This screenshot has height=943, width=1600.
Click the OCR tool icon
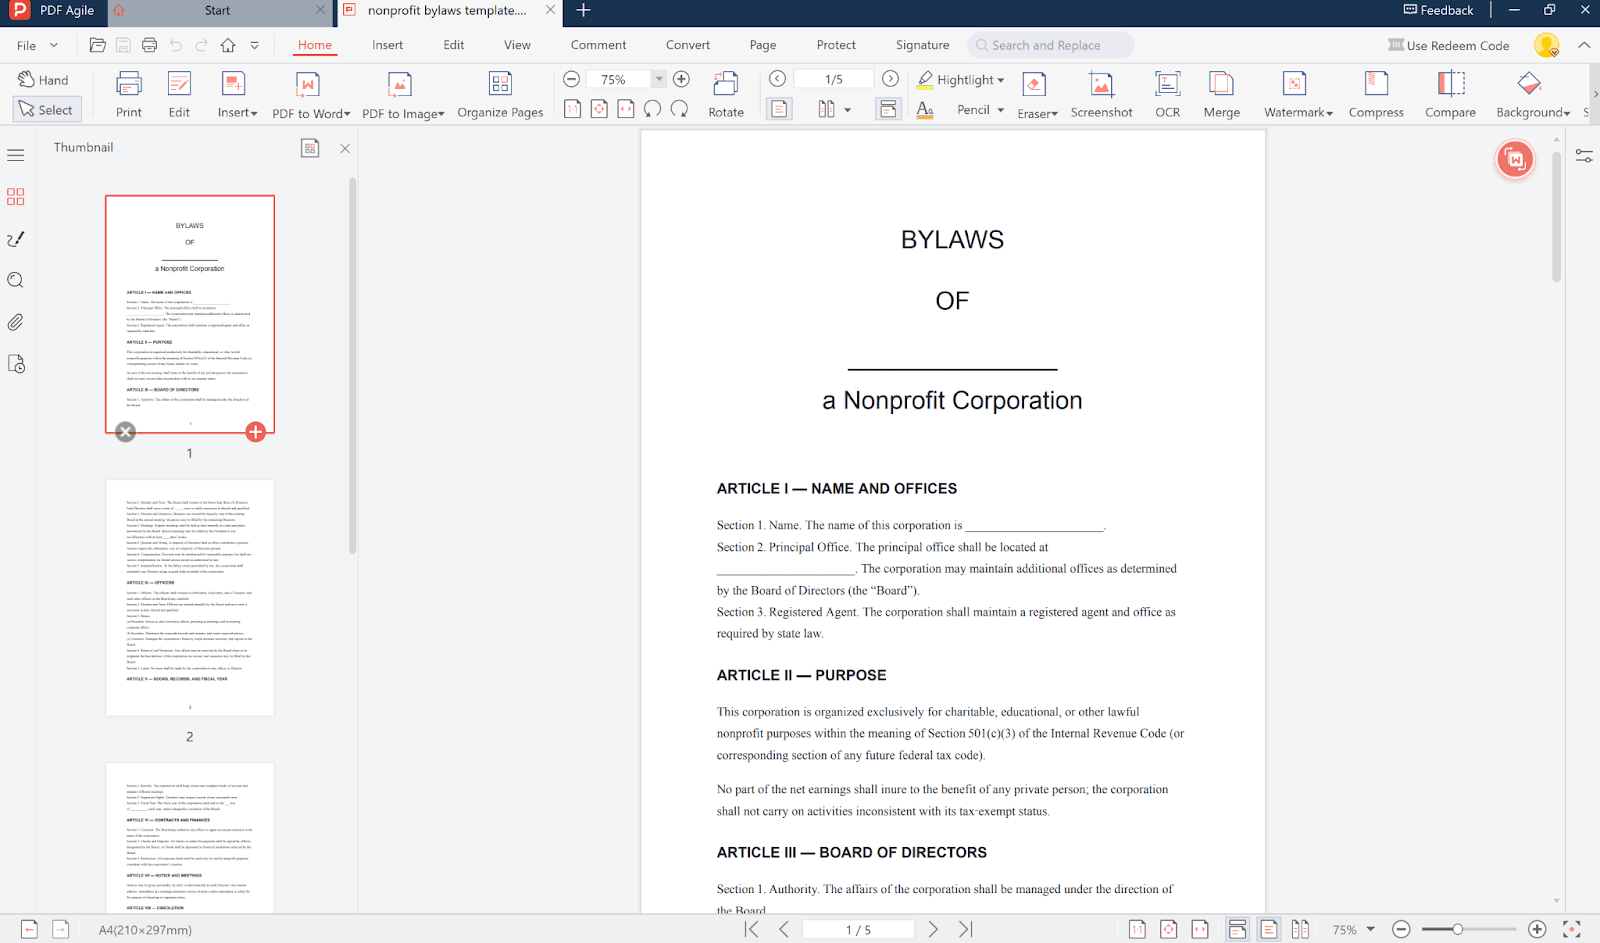point(1167,85)
